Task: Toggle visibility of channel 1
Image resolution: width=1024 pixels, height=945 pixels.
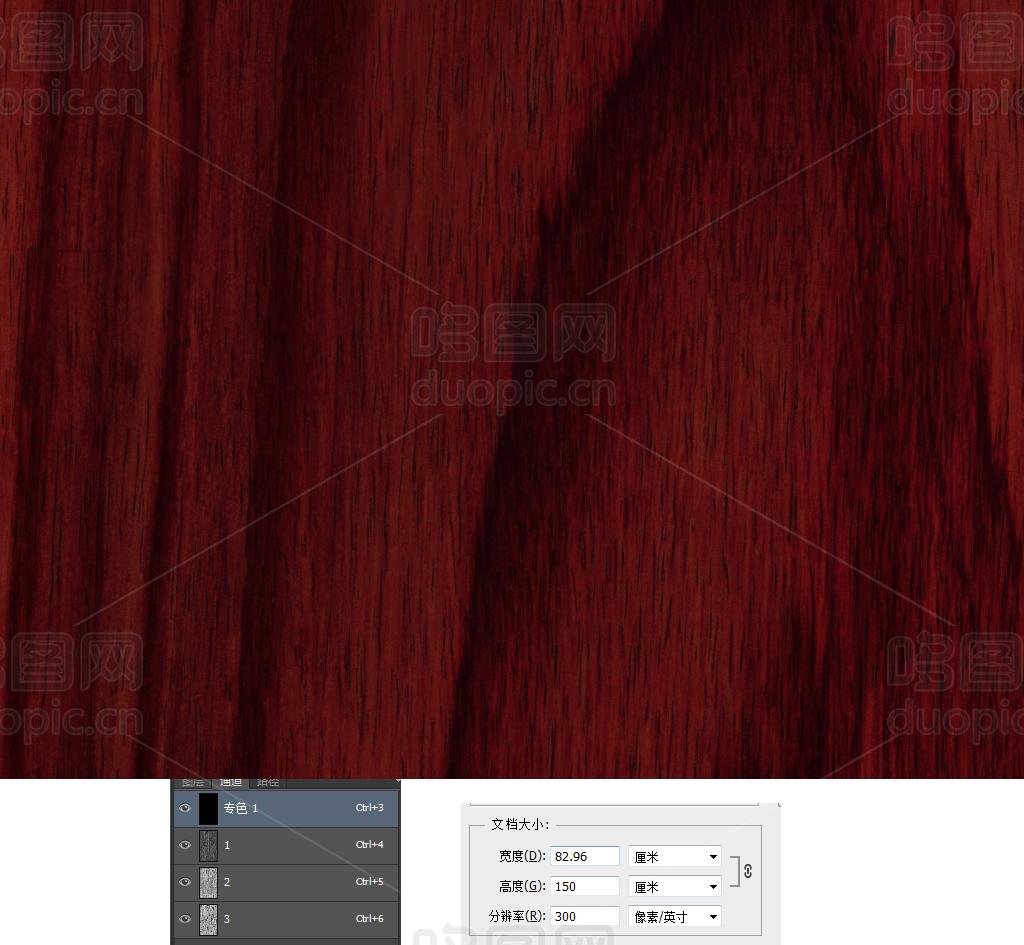Action: tap(185, 845)
